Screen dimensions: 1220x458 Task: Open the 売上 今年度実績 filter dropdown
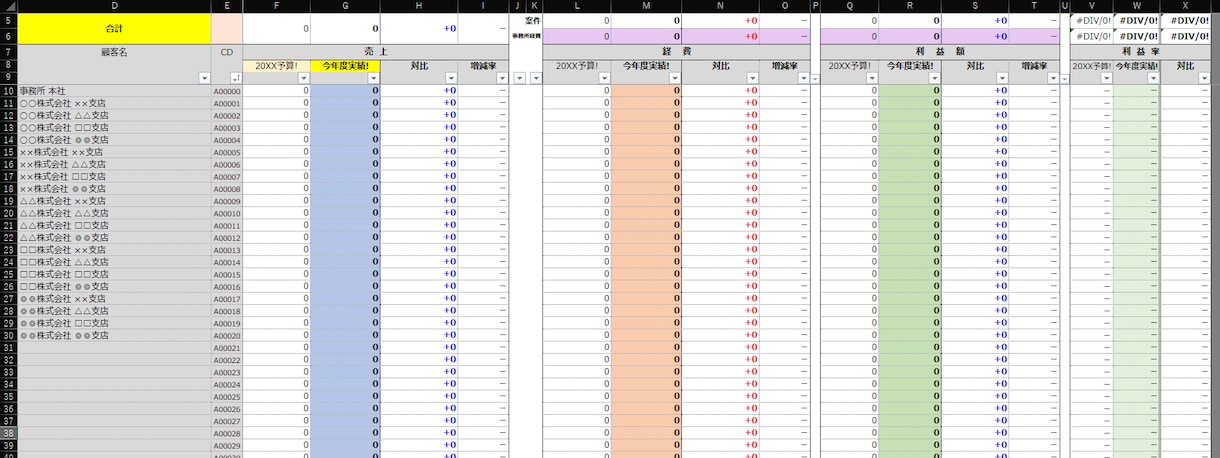(374, 78)
